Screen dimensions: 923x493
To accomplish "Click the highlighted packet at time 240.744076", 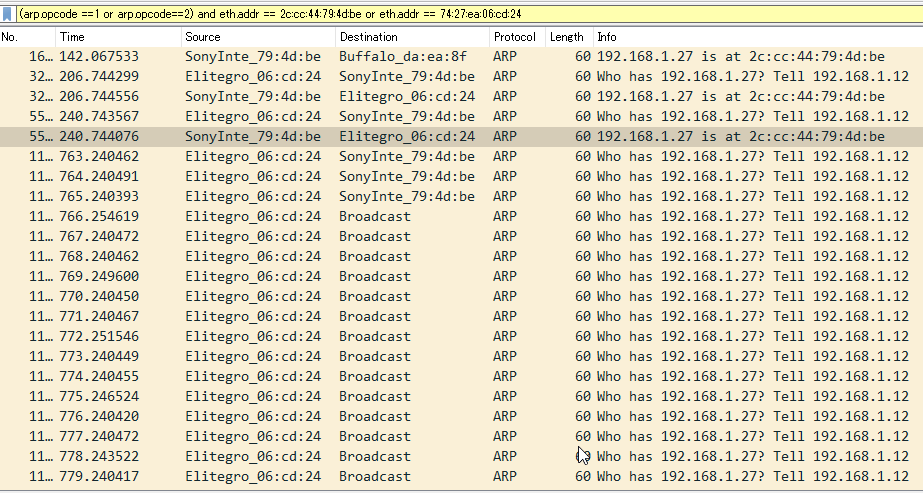I will (x=462, y=136).
